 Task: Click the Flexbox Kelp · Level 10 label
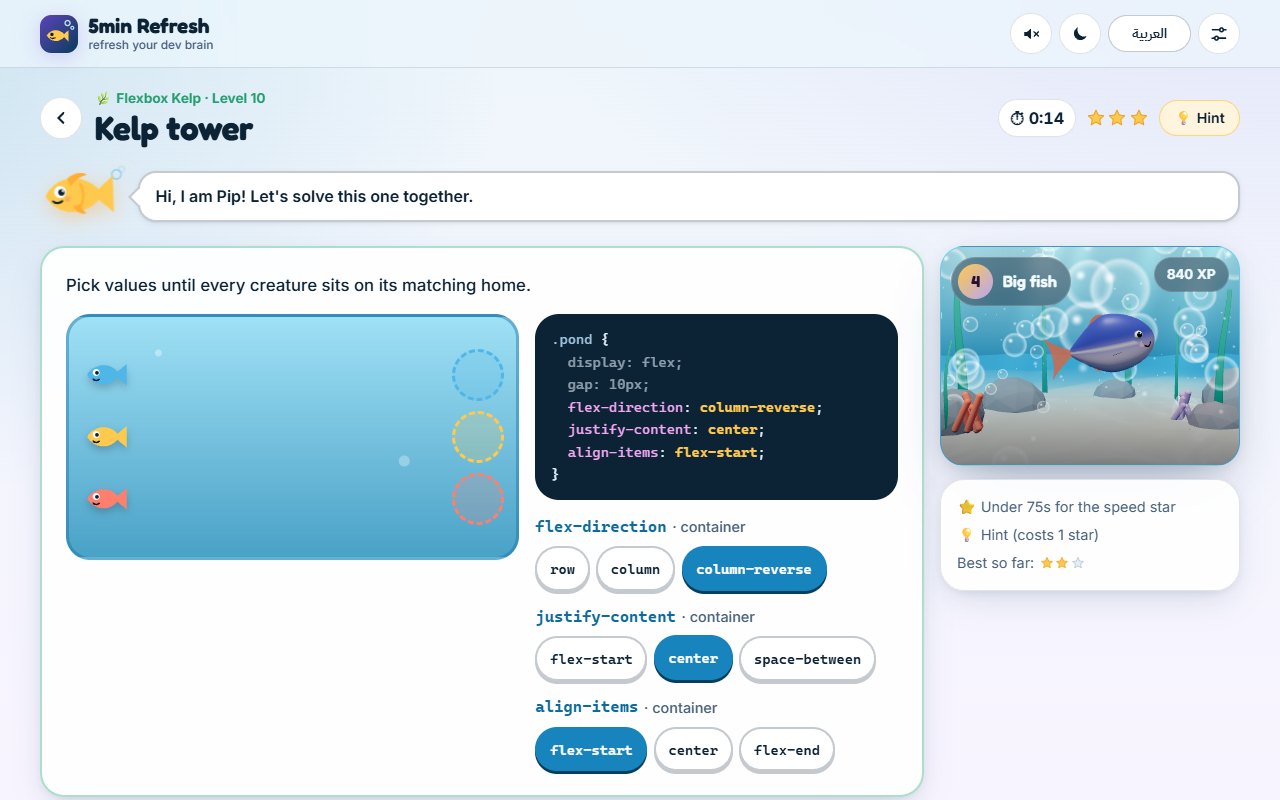click(181, 98)
